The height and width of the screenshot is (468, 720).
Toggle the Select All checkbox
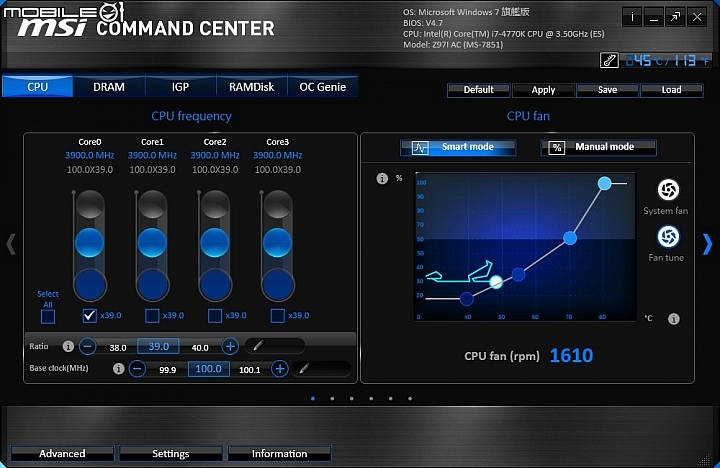[48, 316]
